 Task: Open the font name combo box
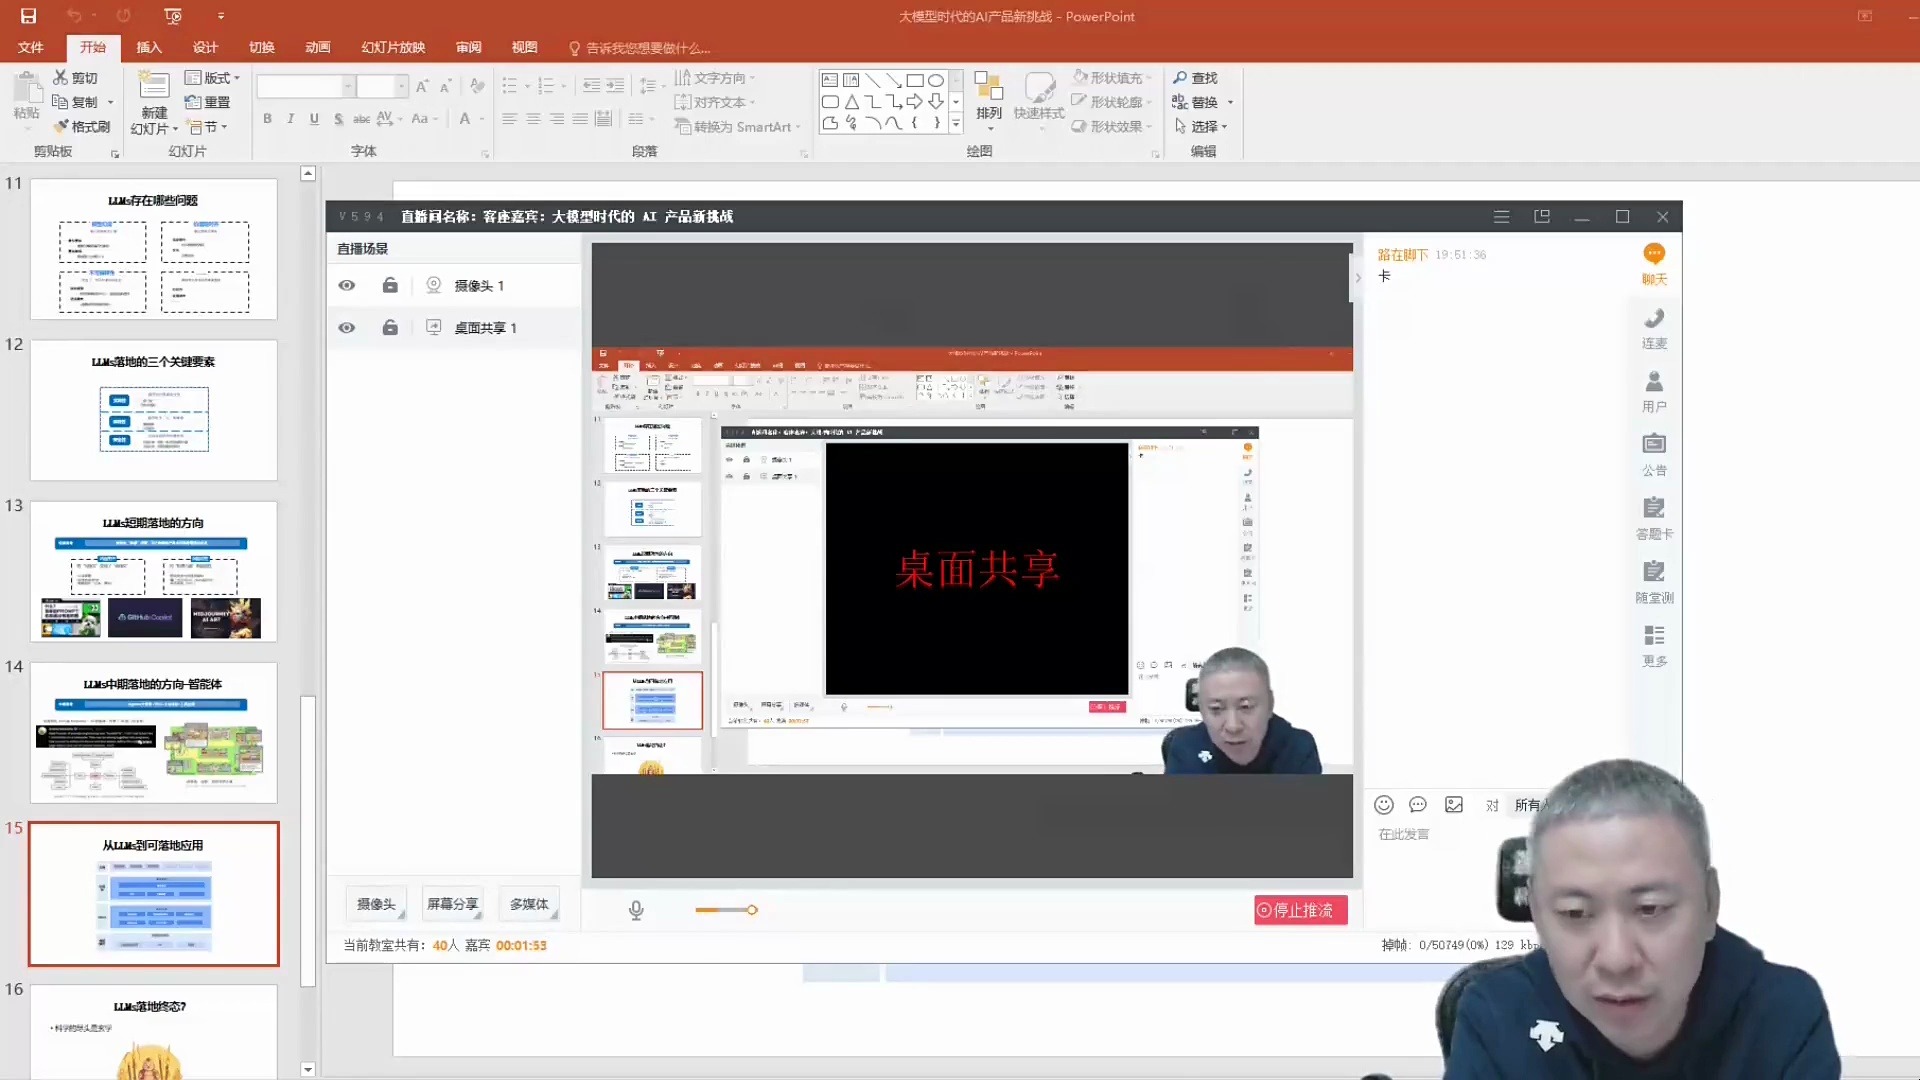306,86
